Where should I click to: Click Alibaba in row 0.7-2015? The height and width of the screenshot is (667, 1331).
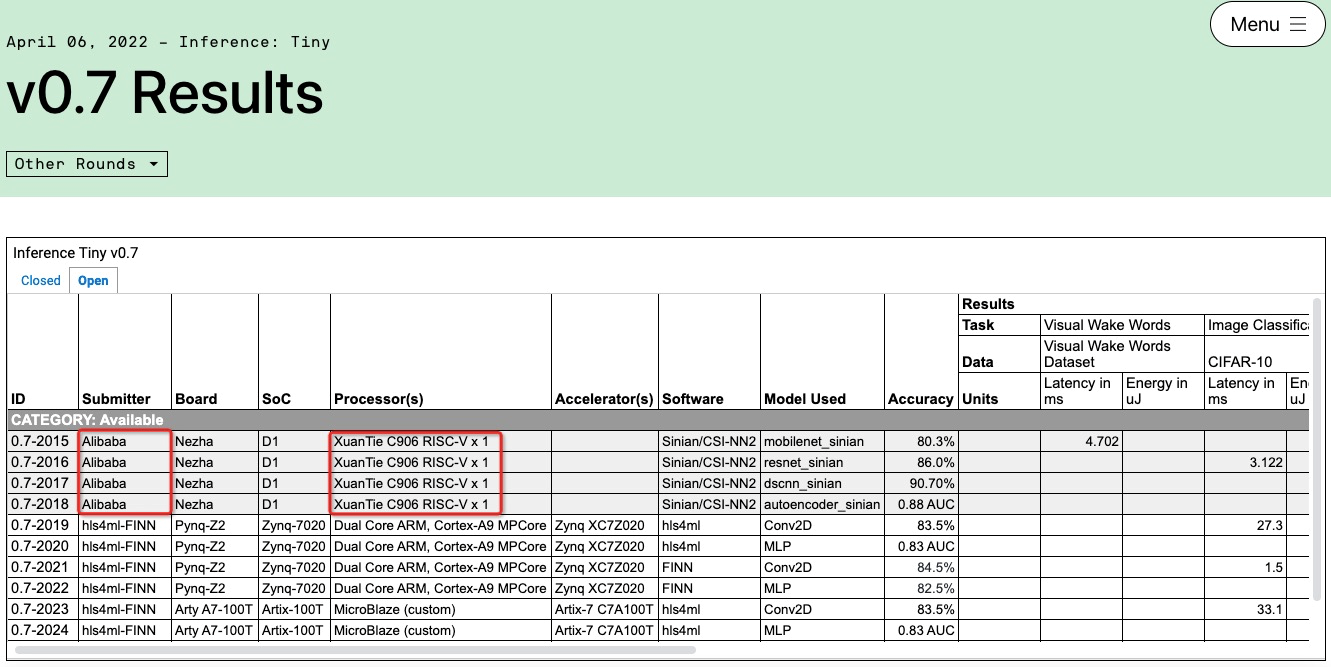click(125, 441)
